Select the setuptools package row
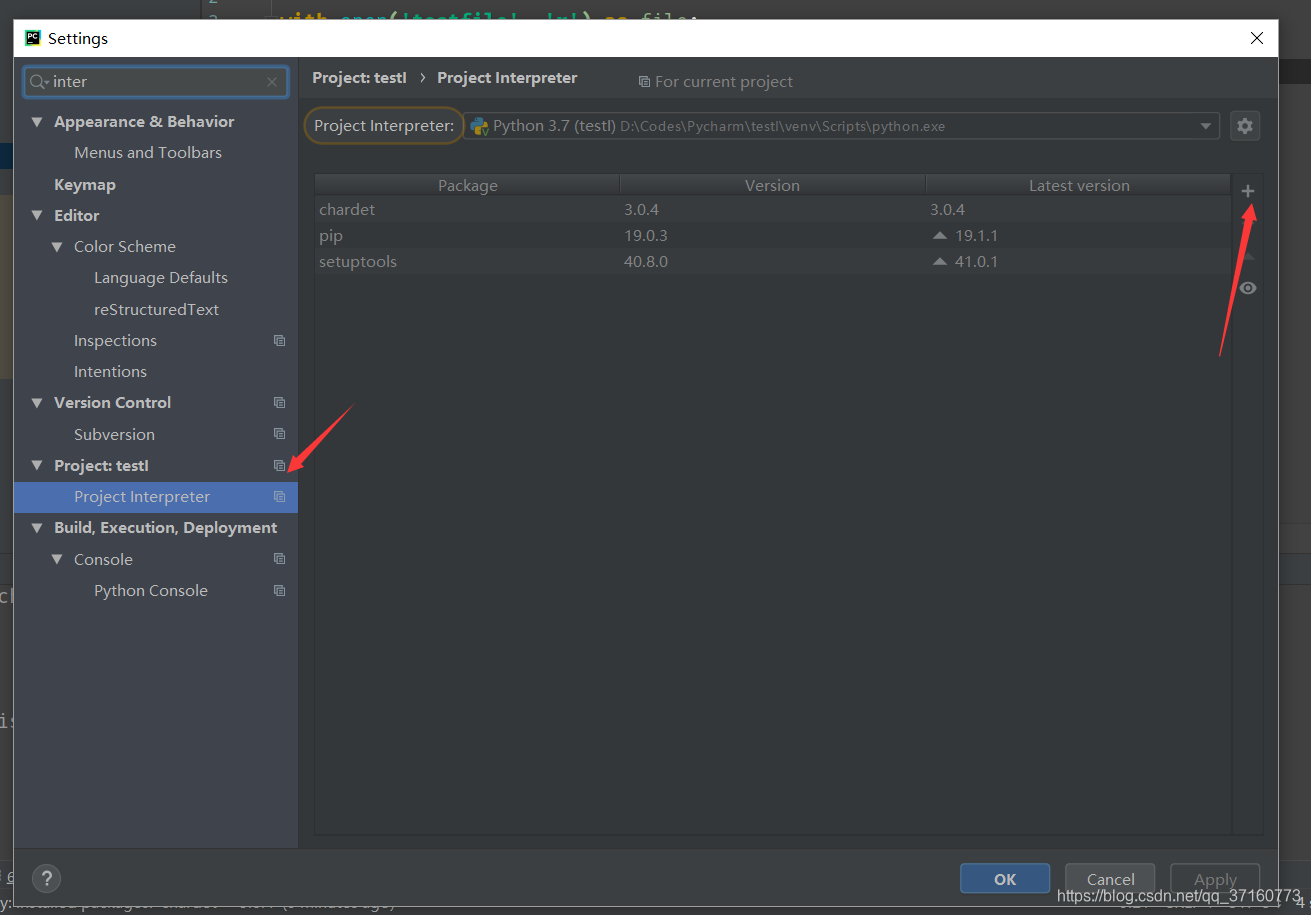Viewport: 1311px width, 915px height. click(773, 262)
